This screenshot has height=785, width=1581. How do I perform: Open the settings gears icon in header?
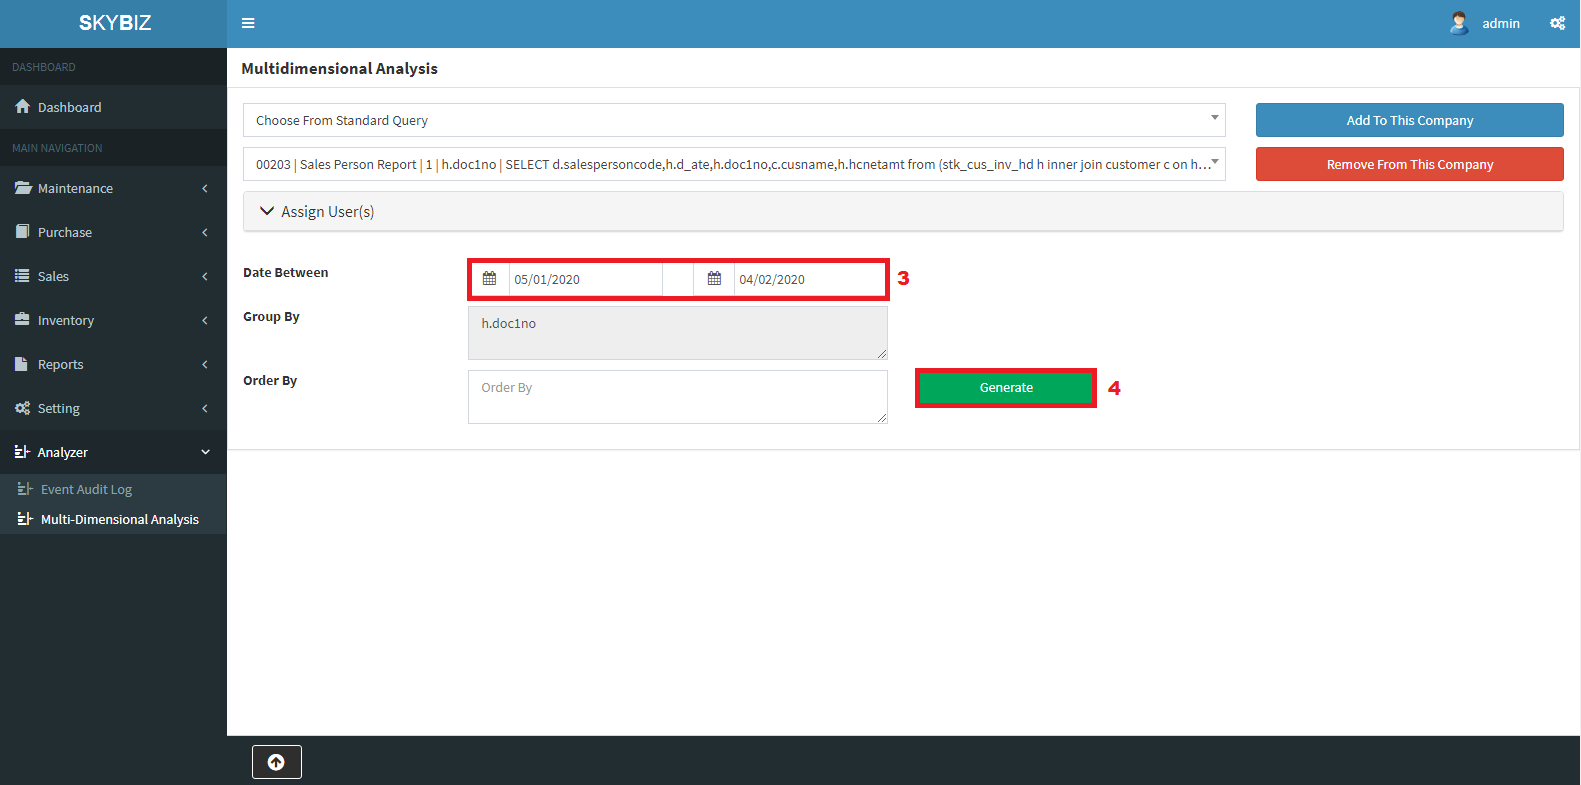tap(1557, 23)
